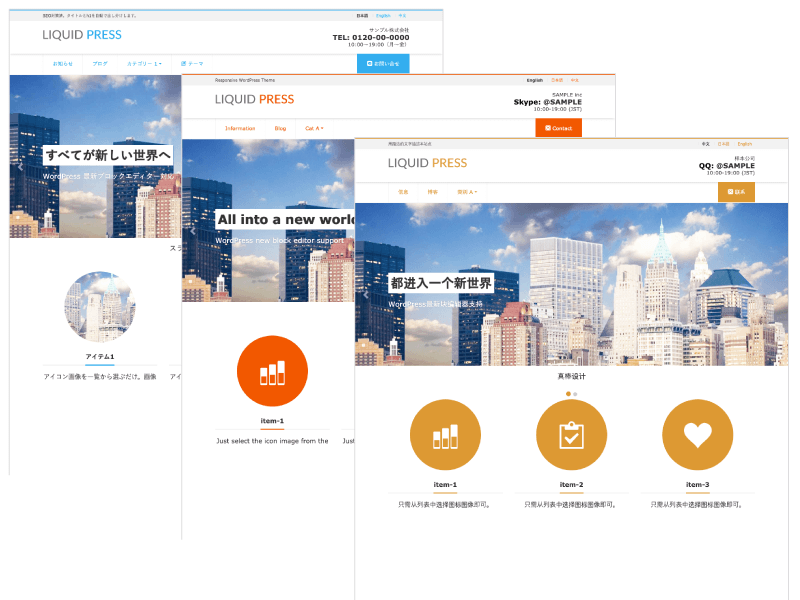Select 信息 in the gold site navigation
The height and width of the screenshot is (600, 800).
tap(403, 192)
